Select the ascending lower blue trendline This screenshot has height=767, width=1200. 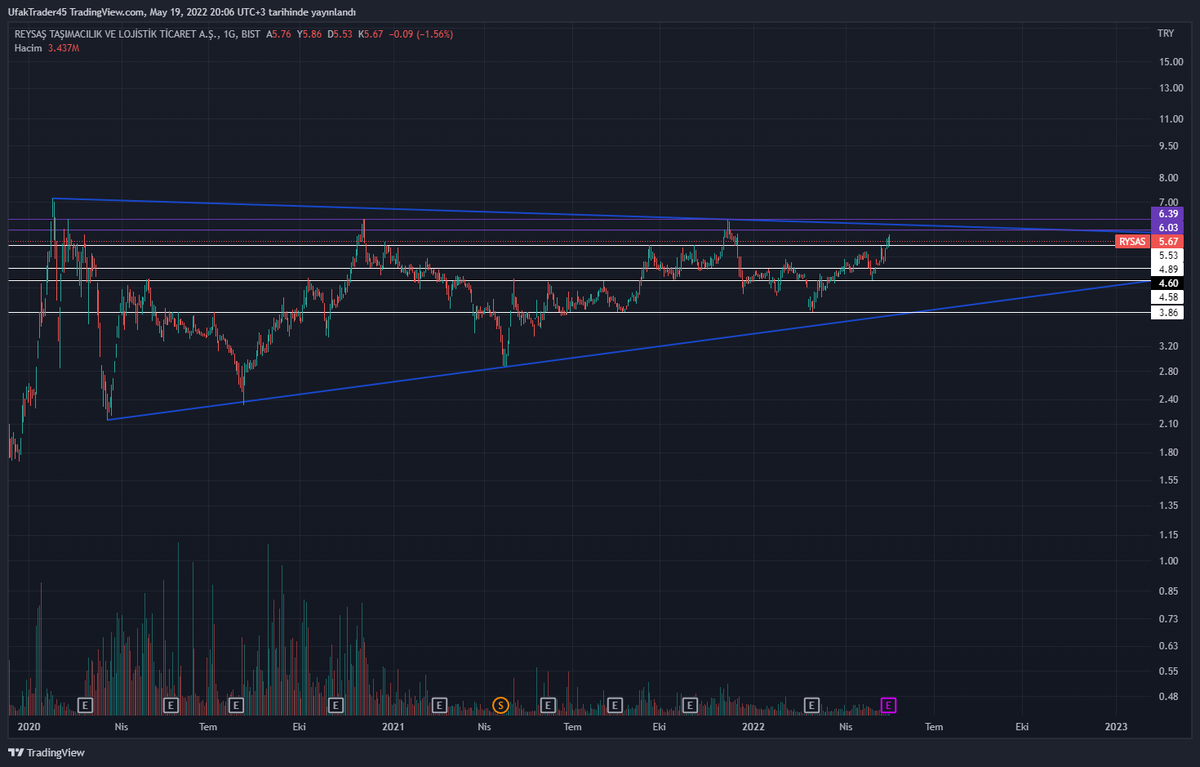(628, 351)
